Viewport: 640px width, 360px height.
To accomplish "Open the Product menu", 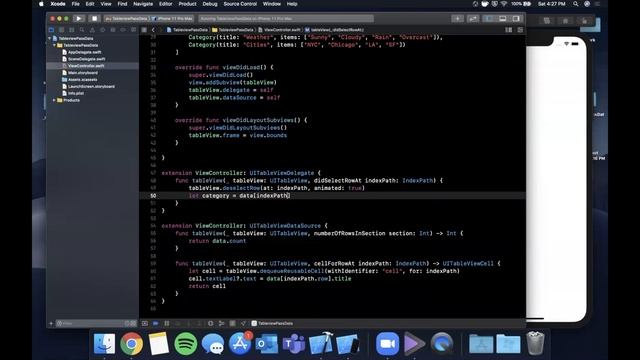I will coord(187,4).
